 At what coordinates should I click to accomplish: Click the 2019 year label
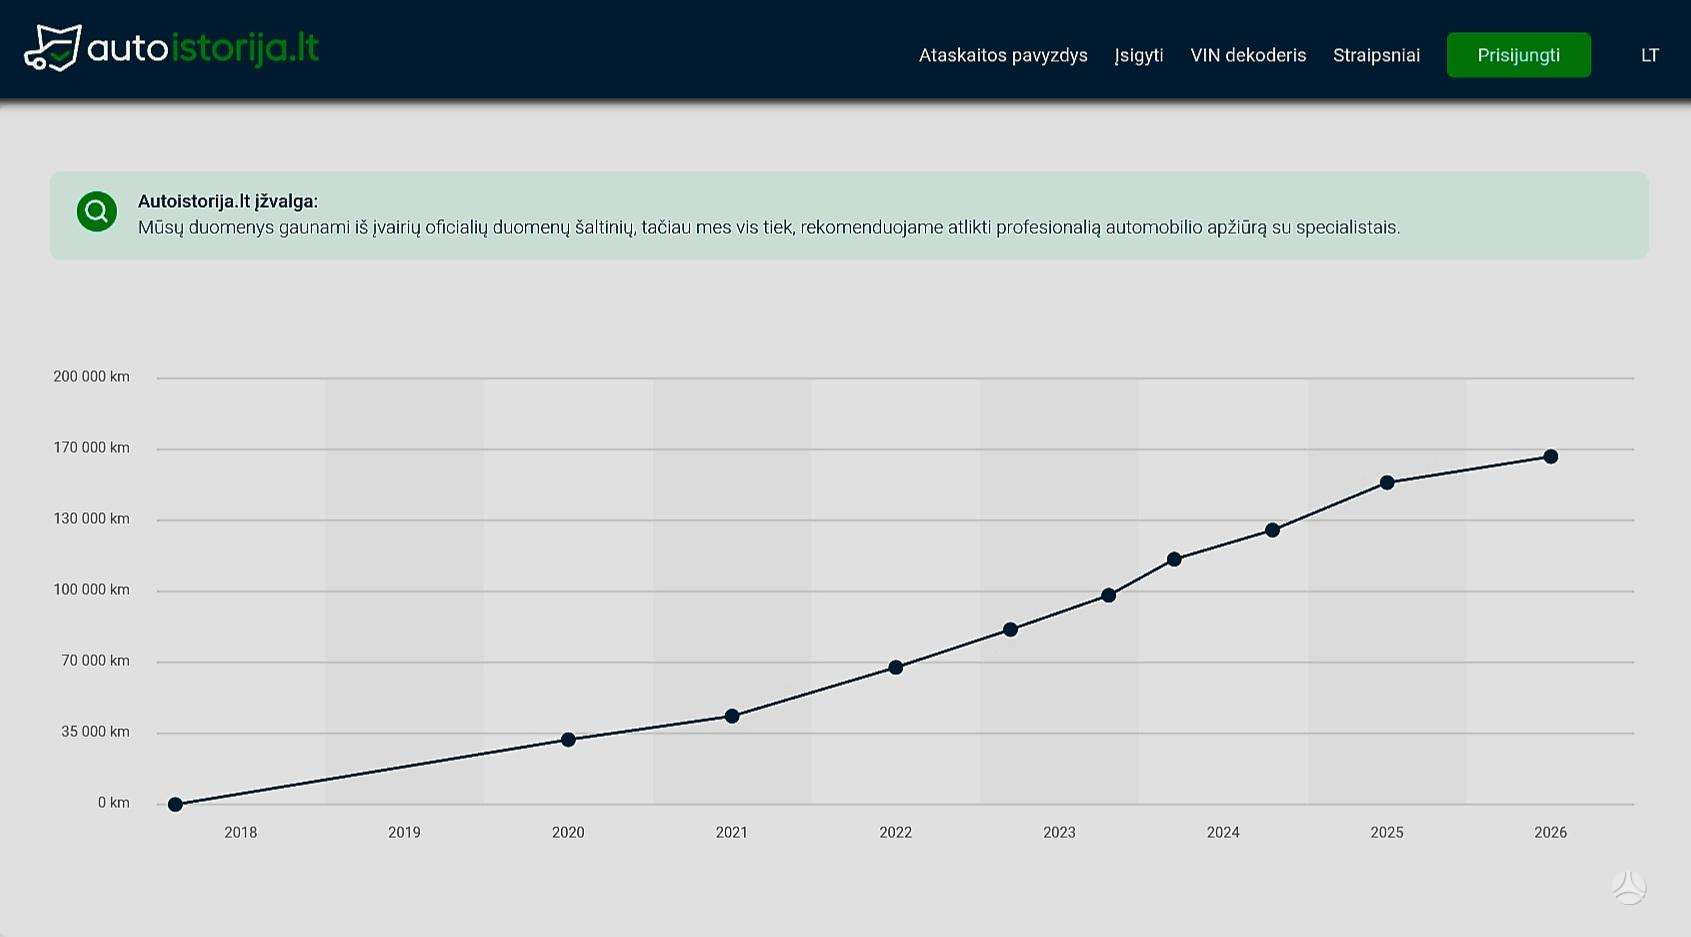pyautogui.click(x=404, y=832)
